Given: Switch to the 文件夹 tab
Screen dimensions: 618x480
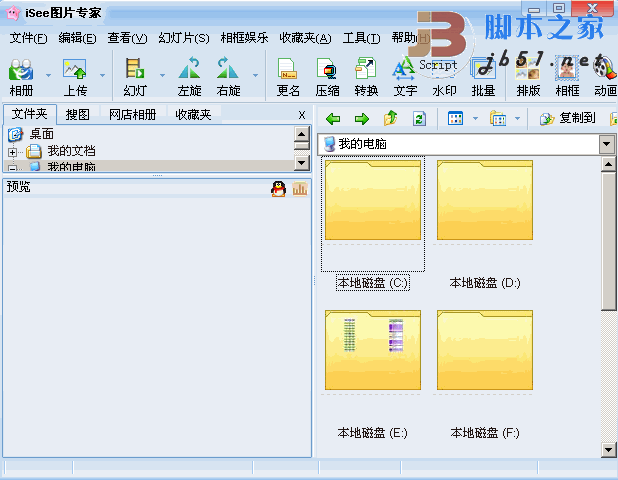Looking at the screenshot, I should point(30,114).
